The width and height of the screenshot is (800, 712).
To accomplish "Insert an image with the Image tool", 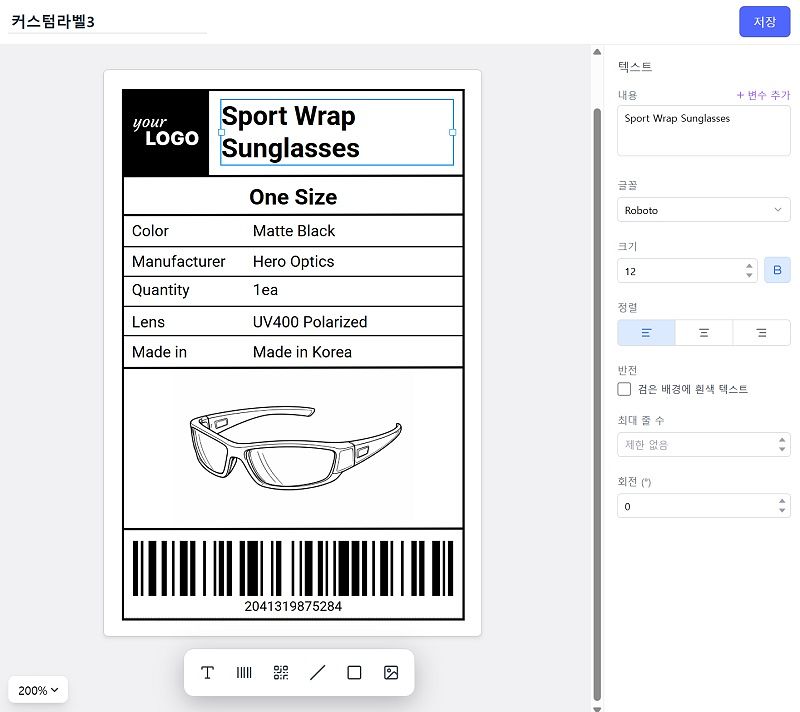I will [391, 673].
